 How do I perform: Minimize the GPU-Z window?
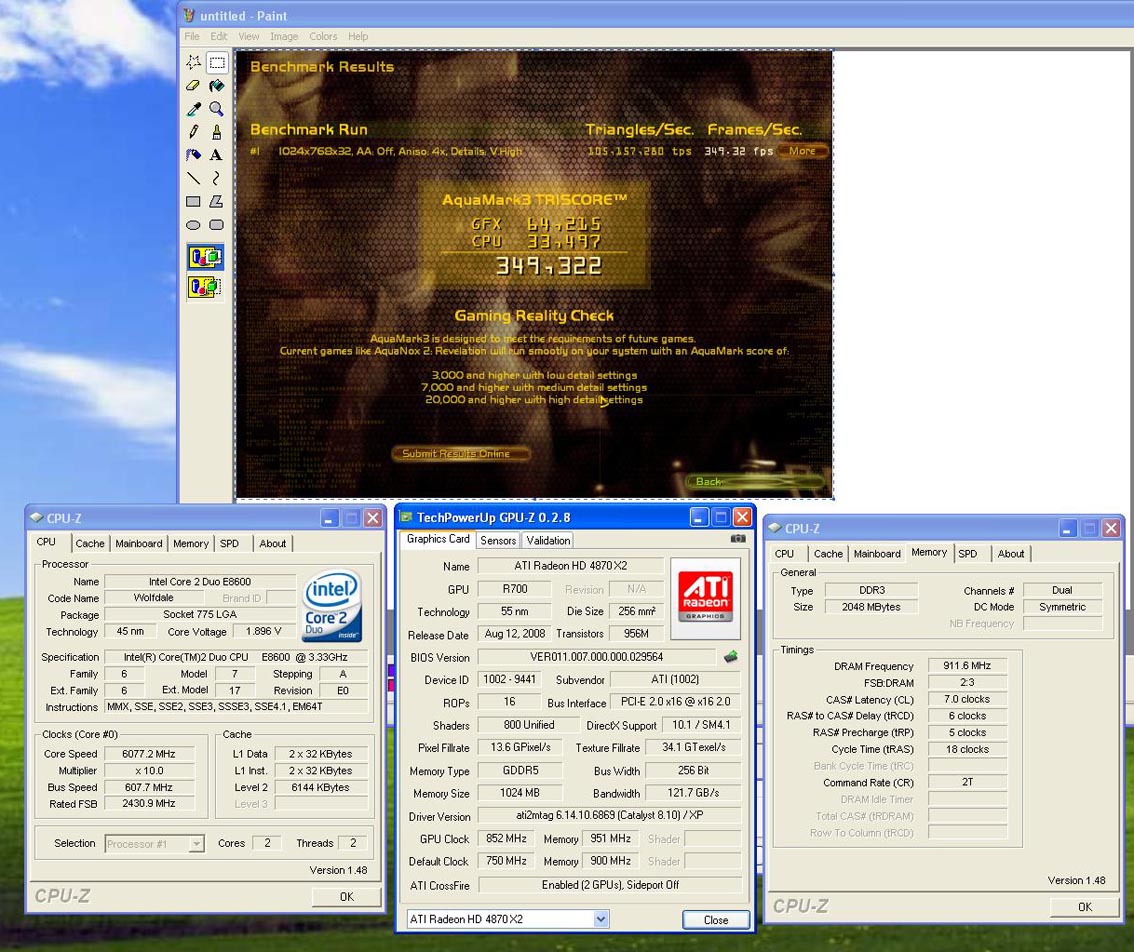[x=699, y=517]
